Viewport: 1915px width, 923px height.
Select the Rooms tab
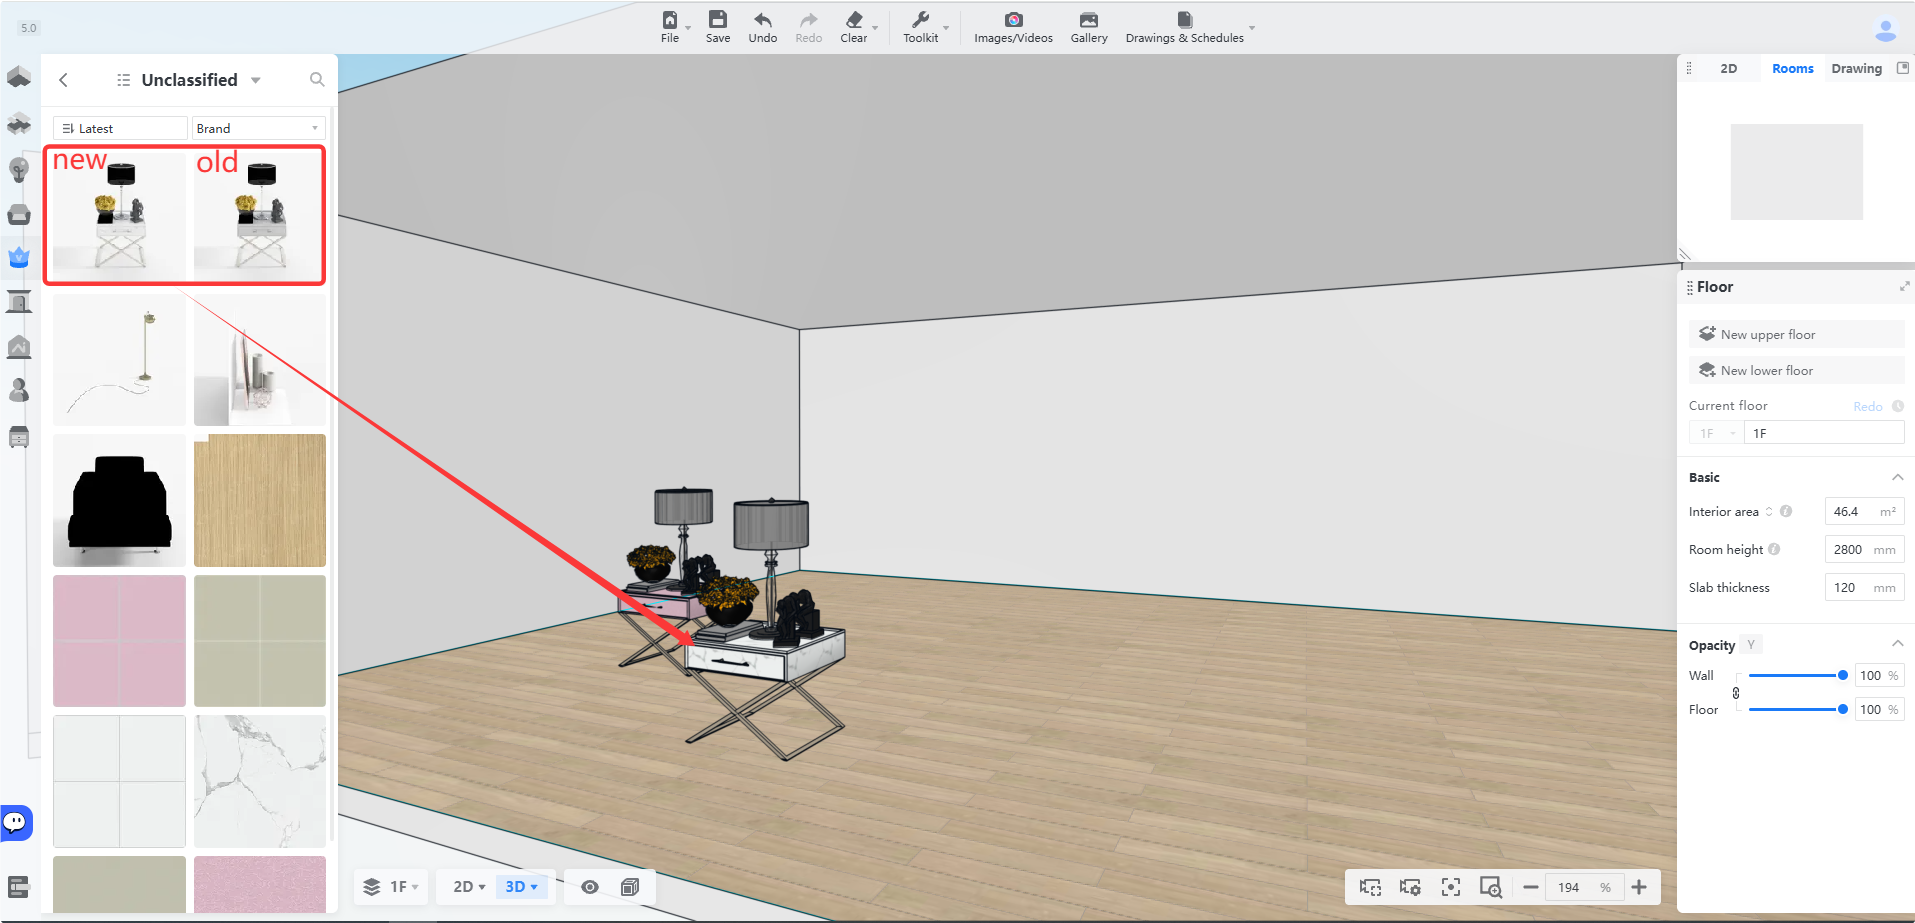1792,69
